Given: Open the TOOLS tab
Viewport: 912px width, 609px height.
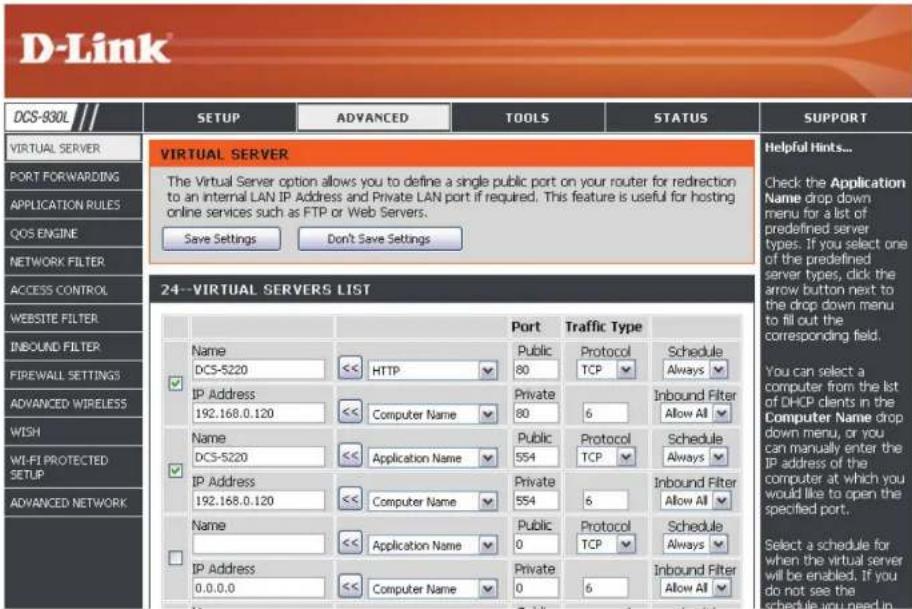Looking at the screenshot, I should [528, 117].
